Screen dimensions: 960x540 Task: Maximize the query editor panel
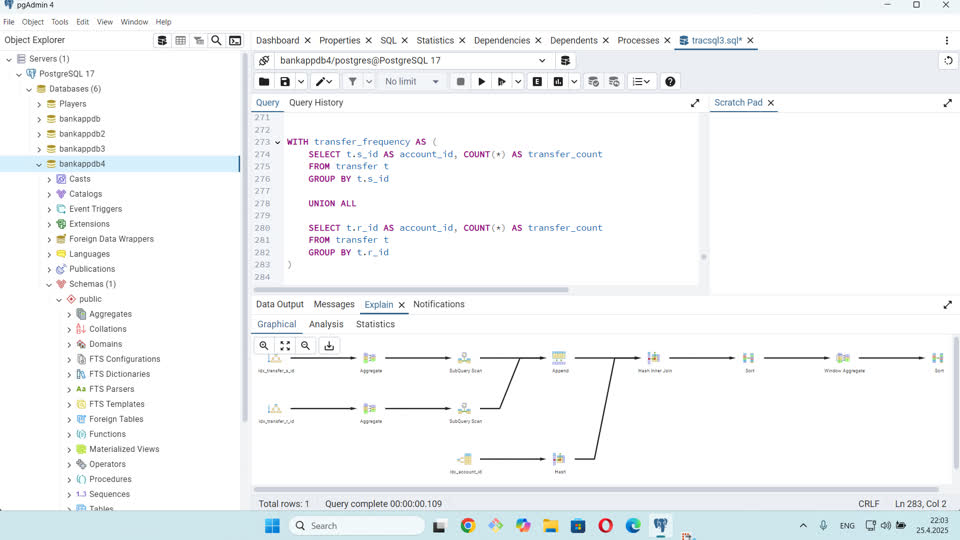click(695, 103)
